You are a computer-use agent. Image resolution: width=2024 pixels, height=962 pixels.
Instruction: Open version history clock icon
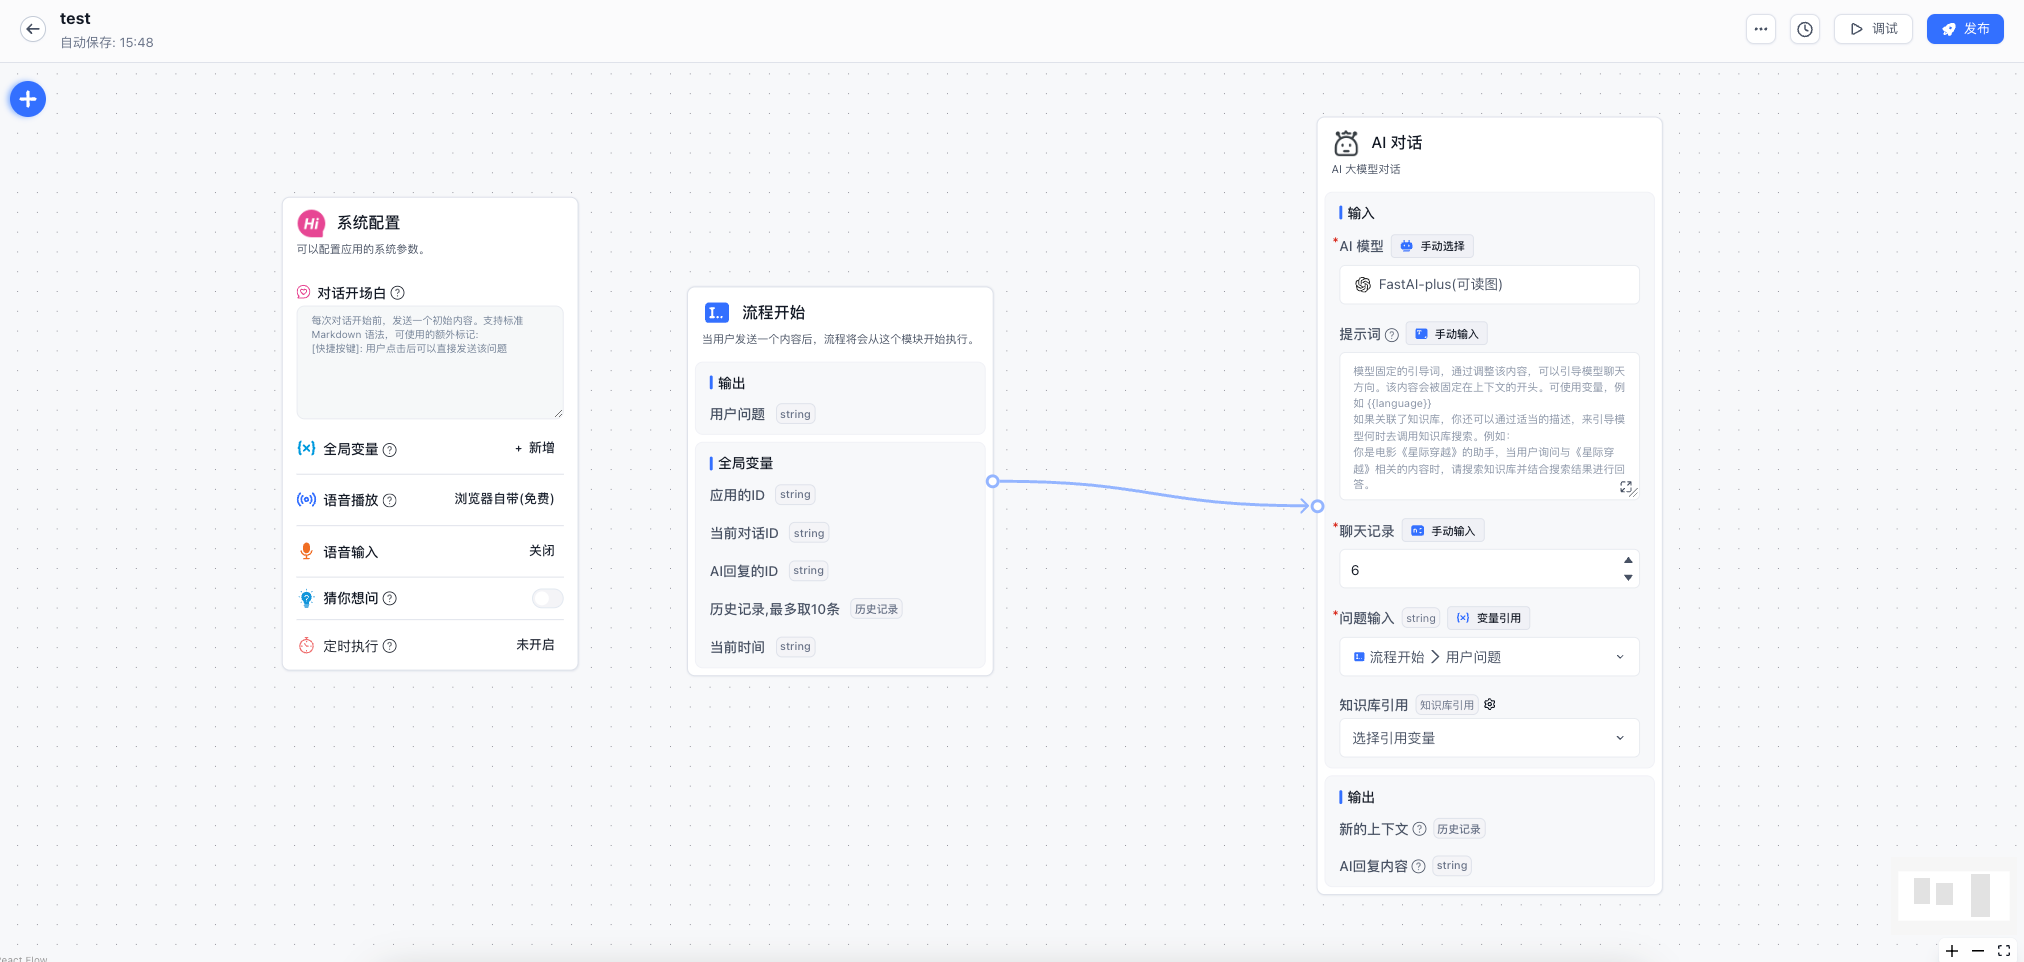1805,29
